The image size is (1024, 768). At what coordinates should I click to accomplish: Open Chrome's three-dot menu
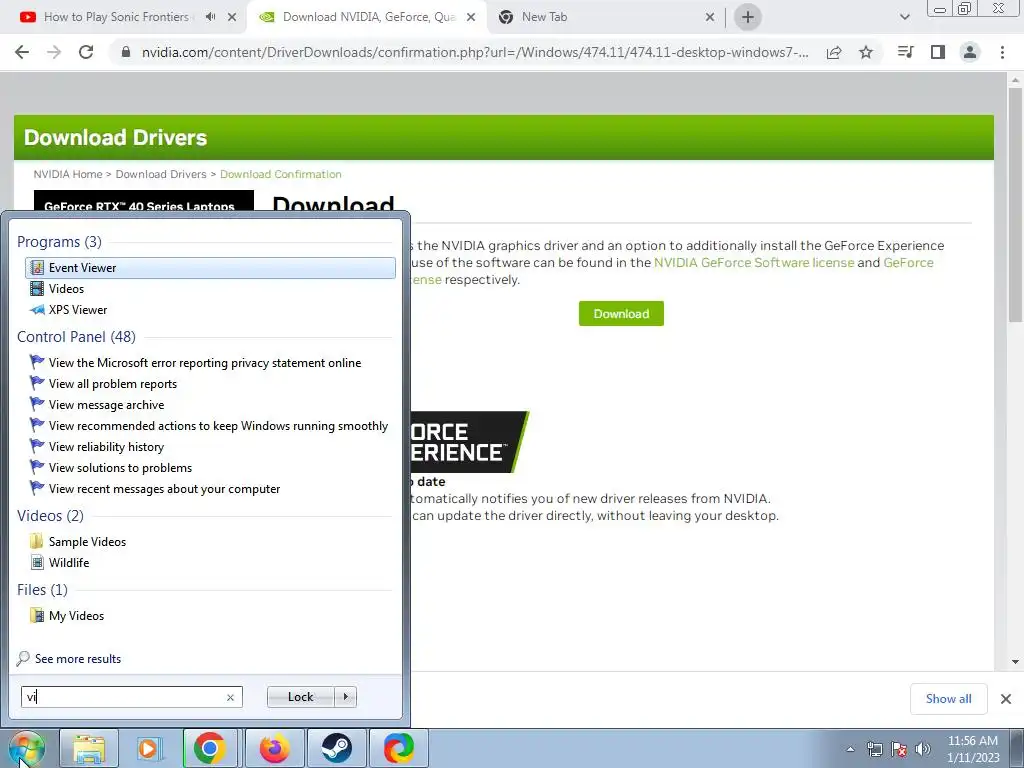pos(1002,52)
